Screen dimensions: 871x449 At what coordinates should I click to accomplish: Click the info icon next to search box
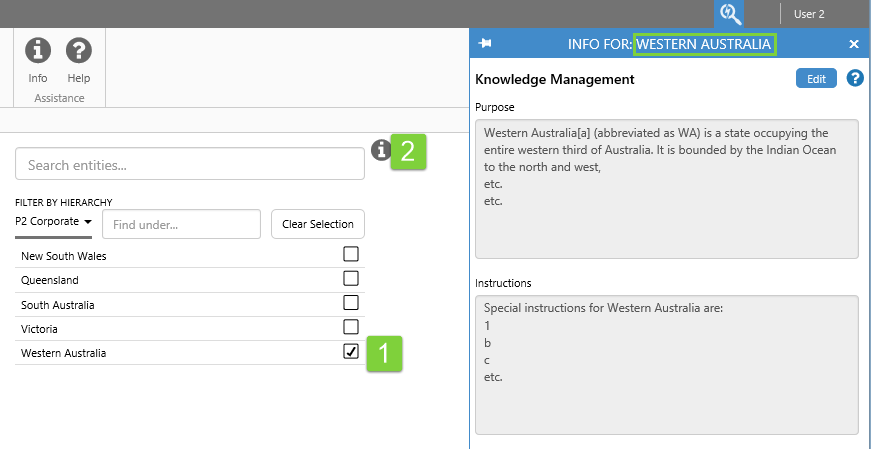coord(381,150)
